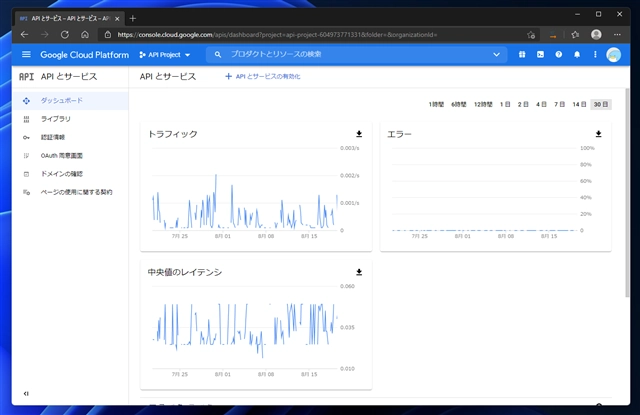Download the 中央値のレイテンシ chart data
The width and height of the screenshot is (640, 415).
point(359,272)
